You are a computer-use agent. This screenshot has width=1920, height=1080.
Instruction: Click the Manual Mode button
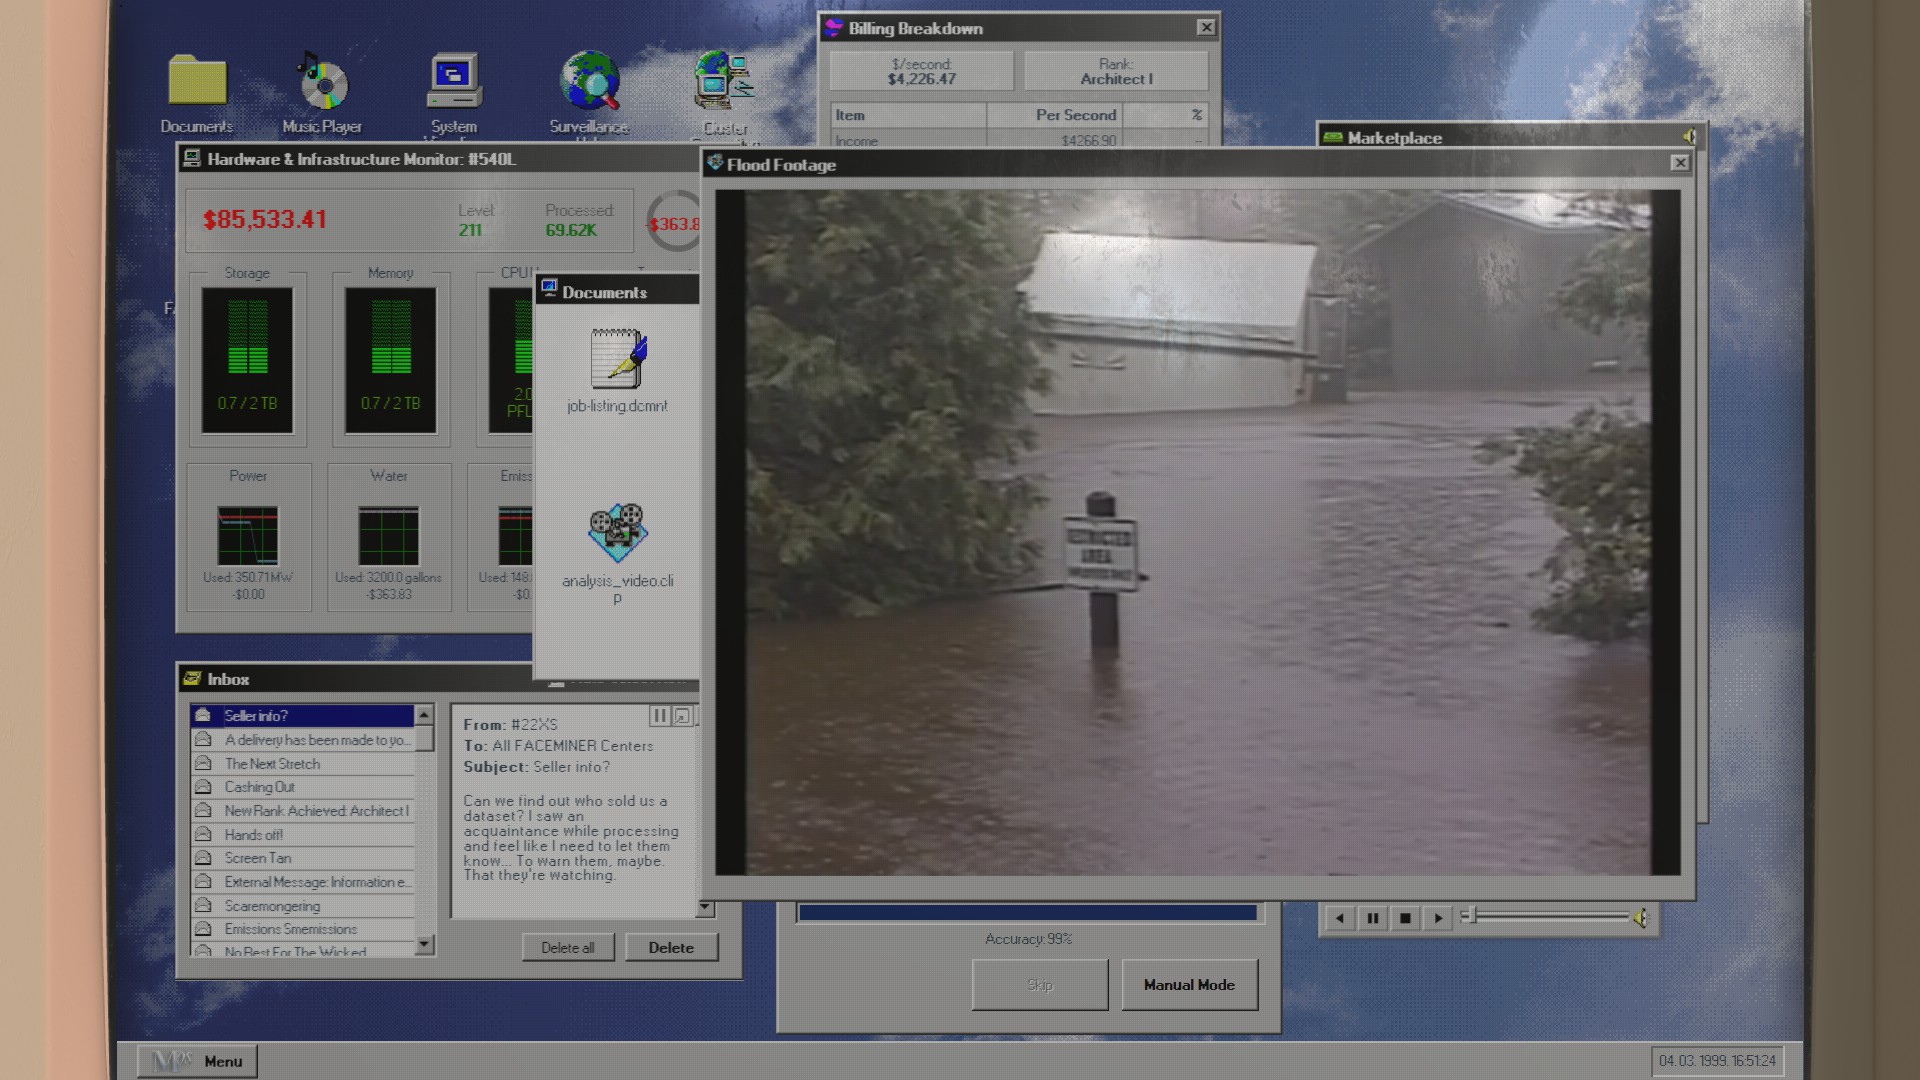point(1189,985)
